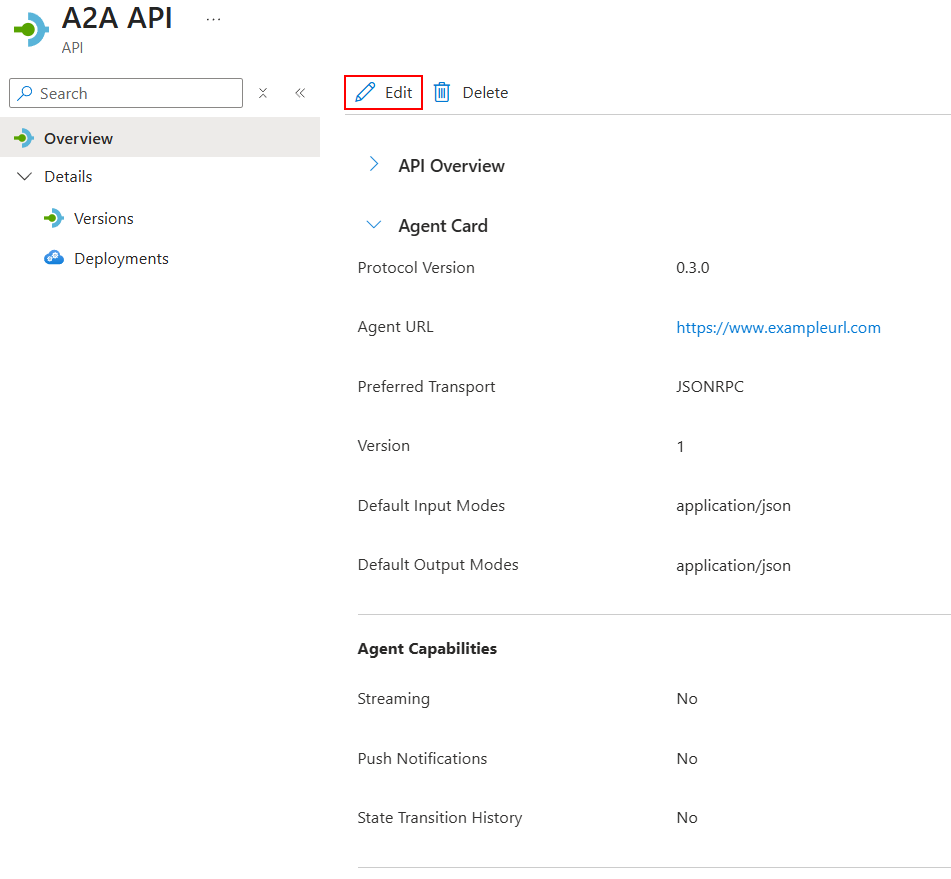Image resolution: width=951 pixels, height=879 pixels.
Task: Click the search magnifier icon
Action: point(24,93)
